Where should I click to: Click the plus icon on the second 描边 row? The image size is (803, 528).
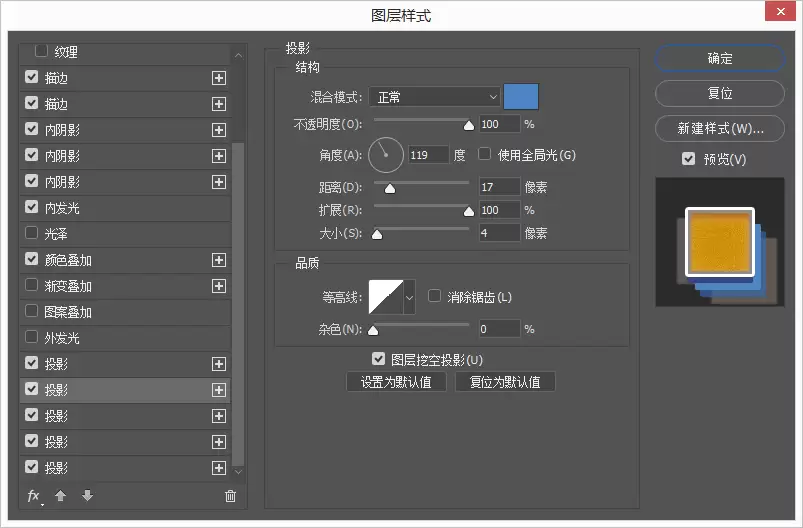(219, 104)
